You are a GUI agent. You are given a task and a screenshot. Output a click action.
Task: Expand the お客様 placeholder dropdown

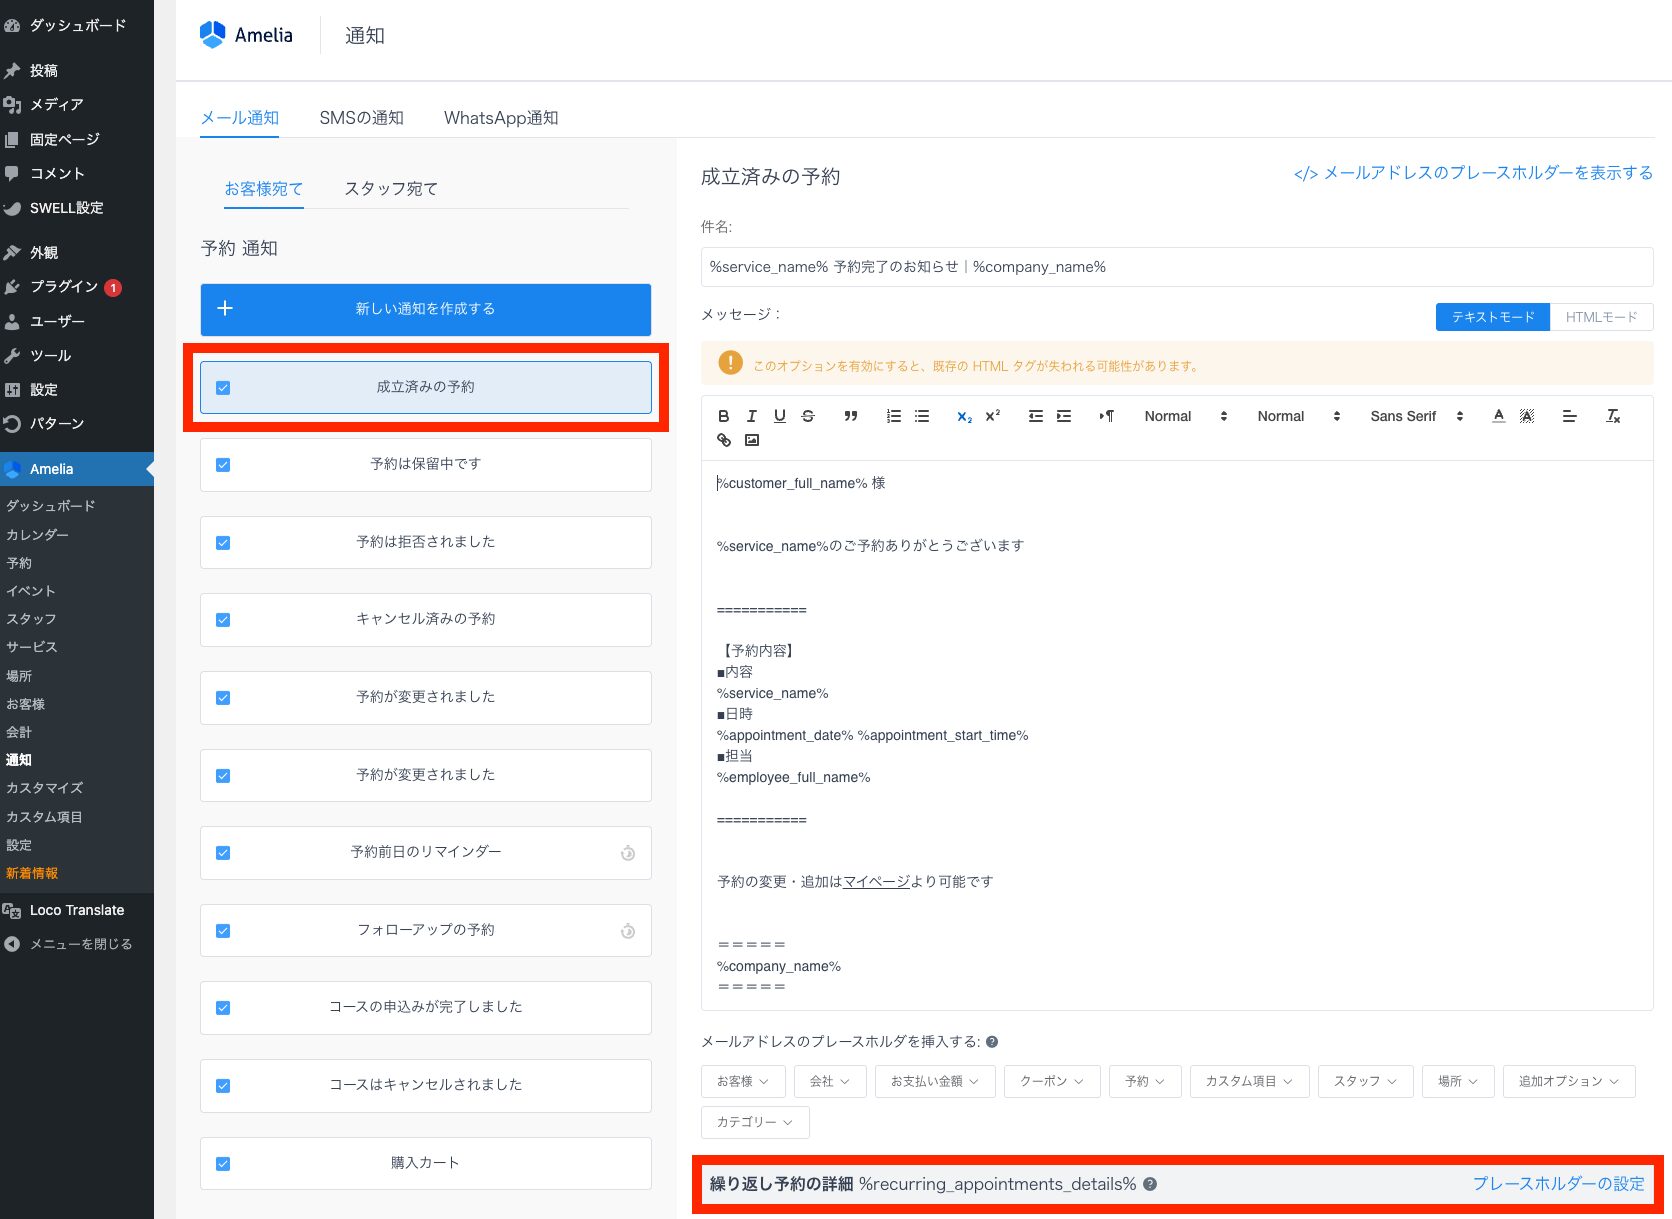point(742,1081)
